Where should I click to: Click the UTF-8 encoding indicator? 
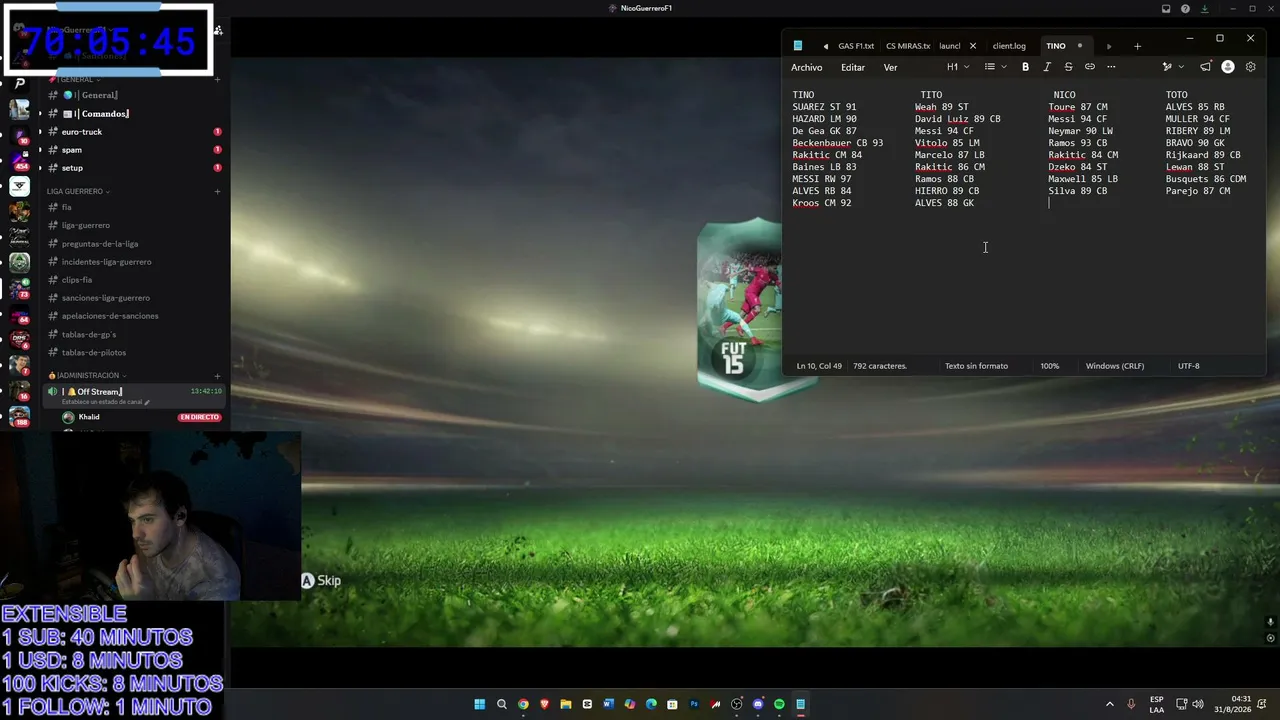pos(1188,366)
